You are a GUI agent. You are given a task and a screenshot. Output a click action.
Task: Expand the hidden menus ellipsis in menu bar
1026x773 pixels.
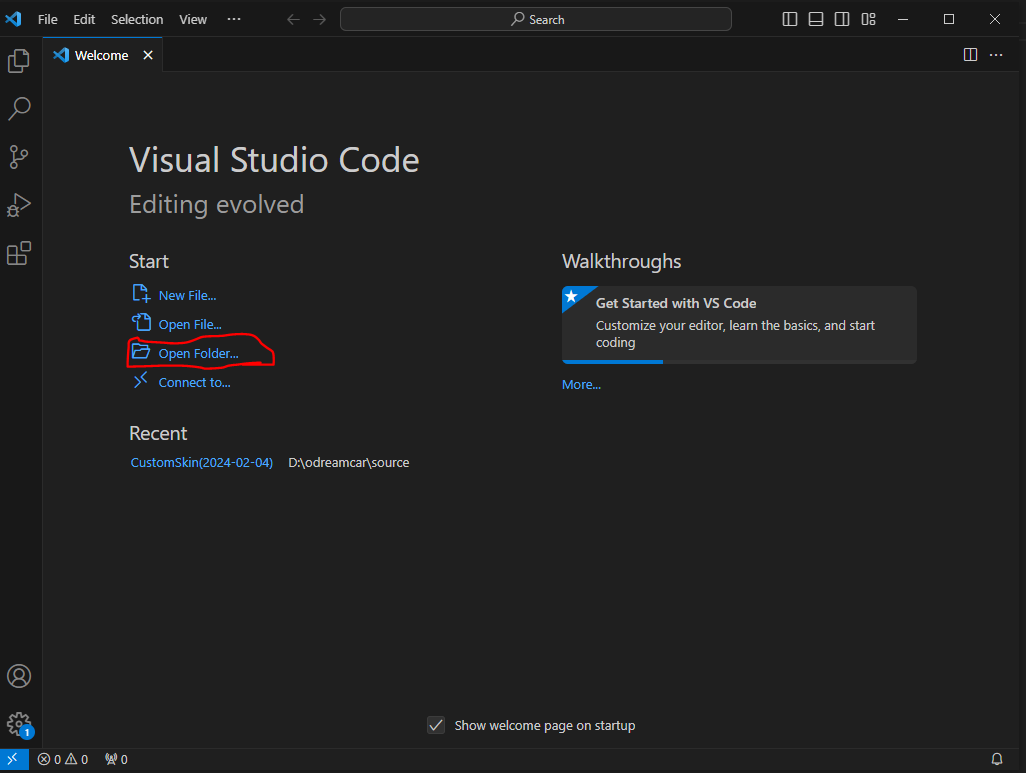(x=234, y=20)
